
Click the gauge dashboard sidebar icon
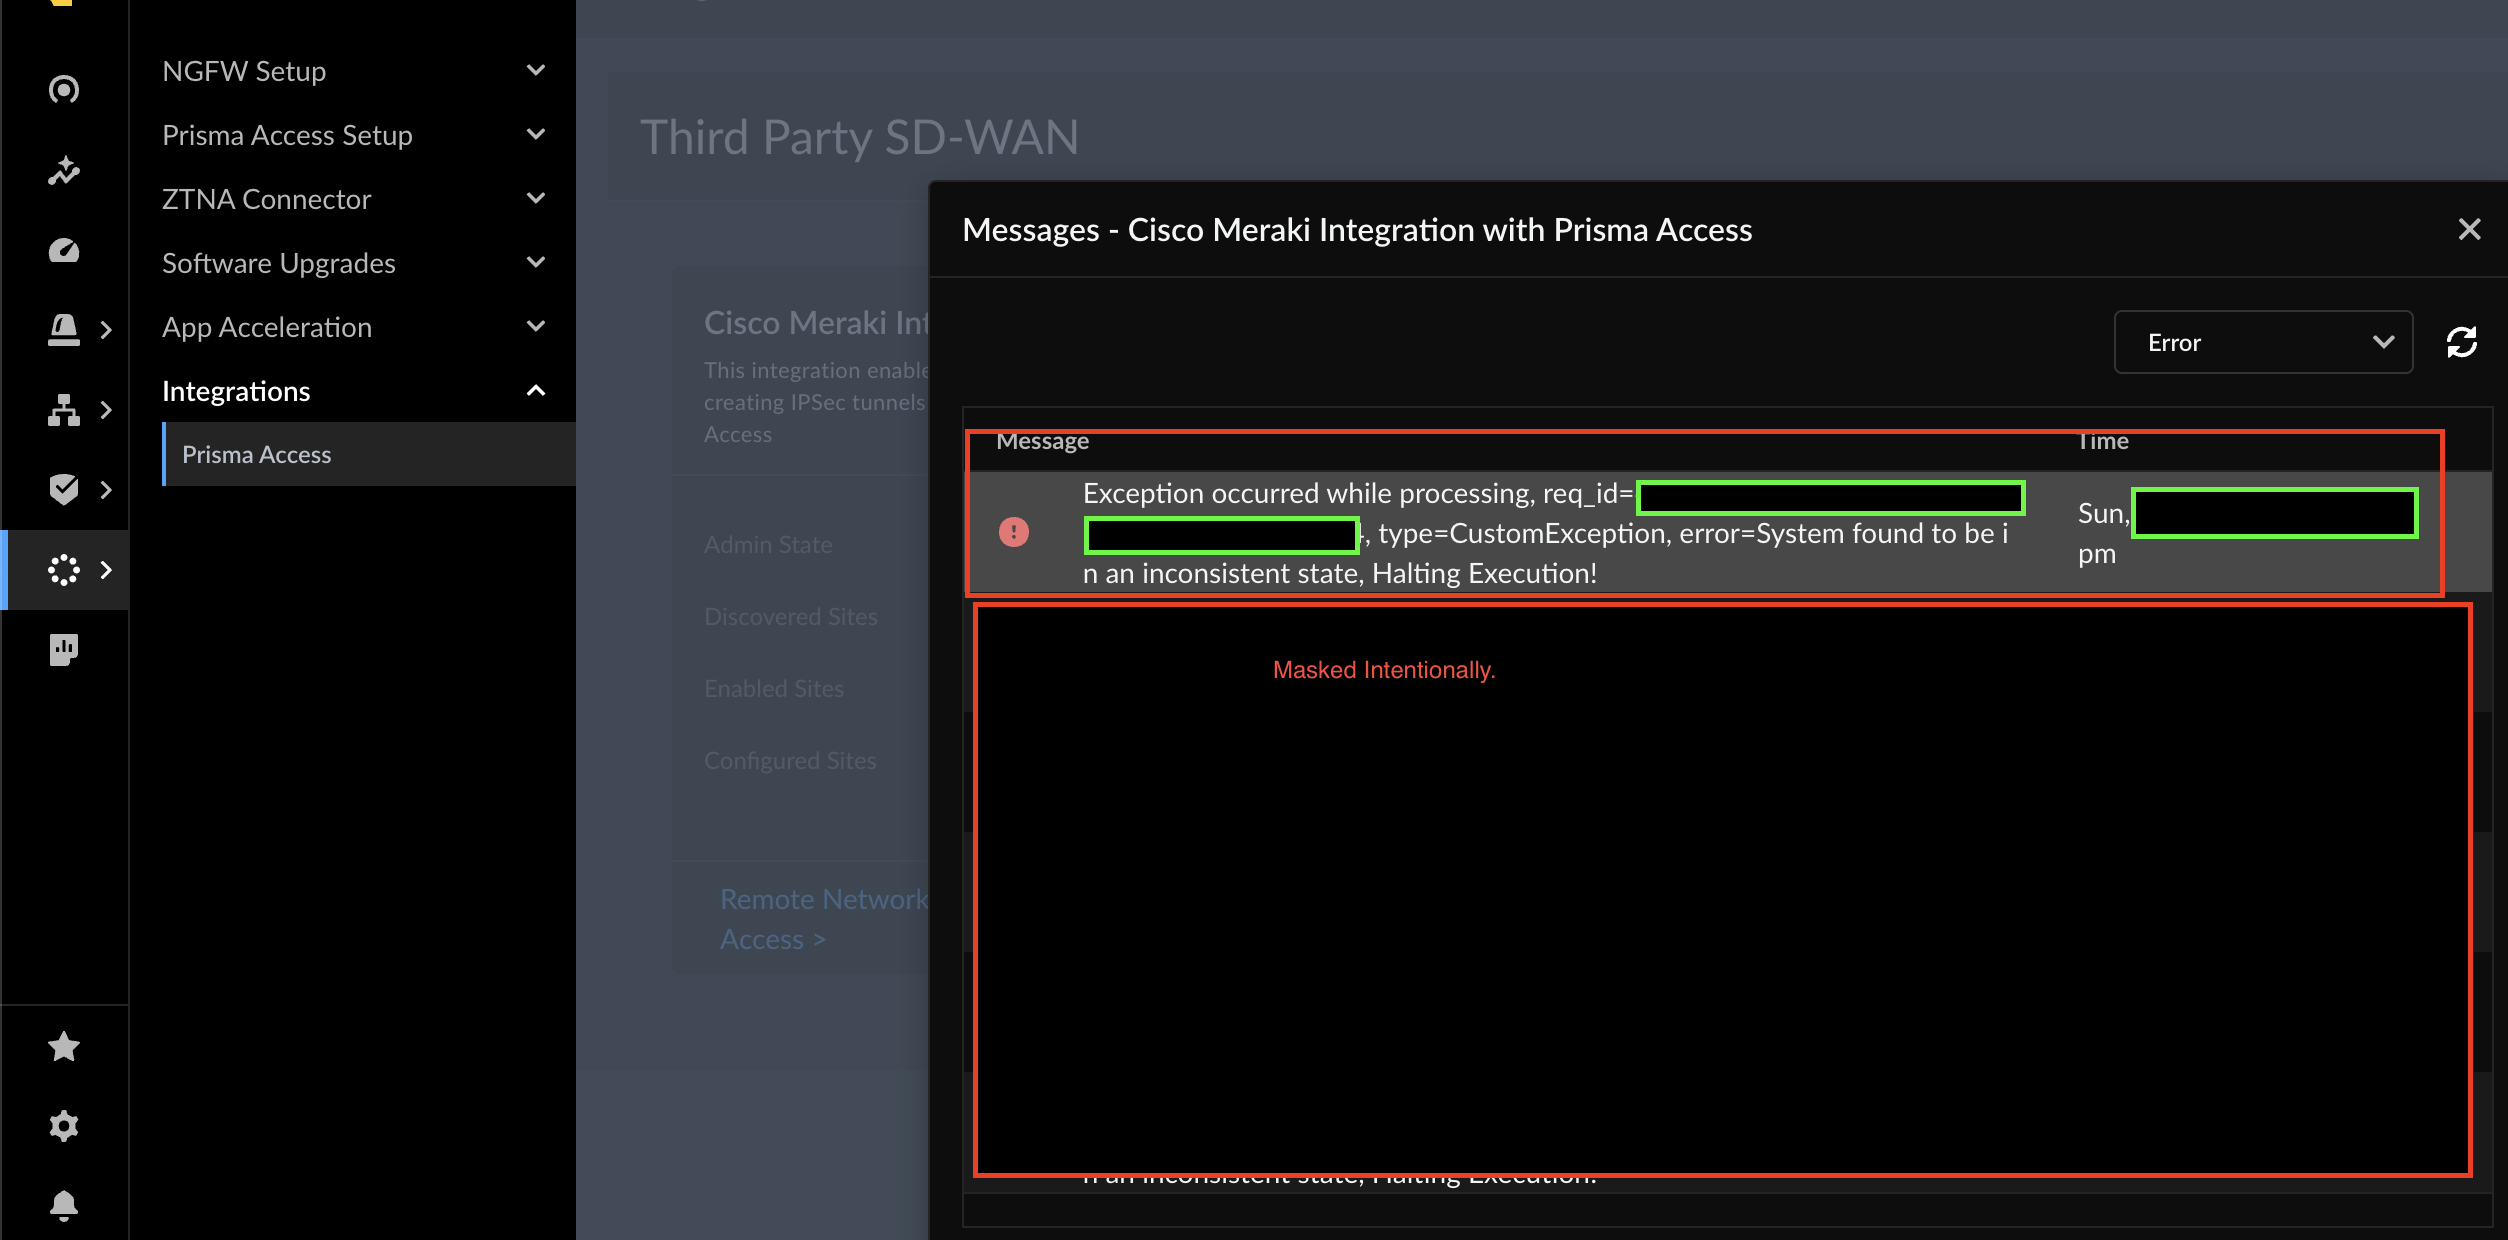(64, 250)
